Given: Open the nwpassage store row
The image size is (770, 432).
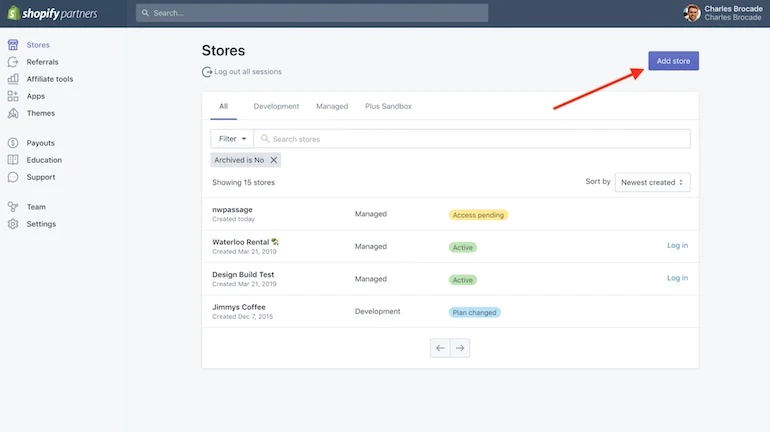Looking at the screenshot, I should pyautogui.click(x=450, y=214).
